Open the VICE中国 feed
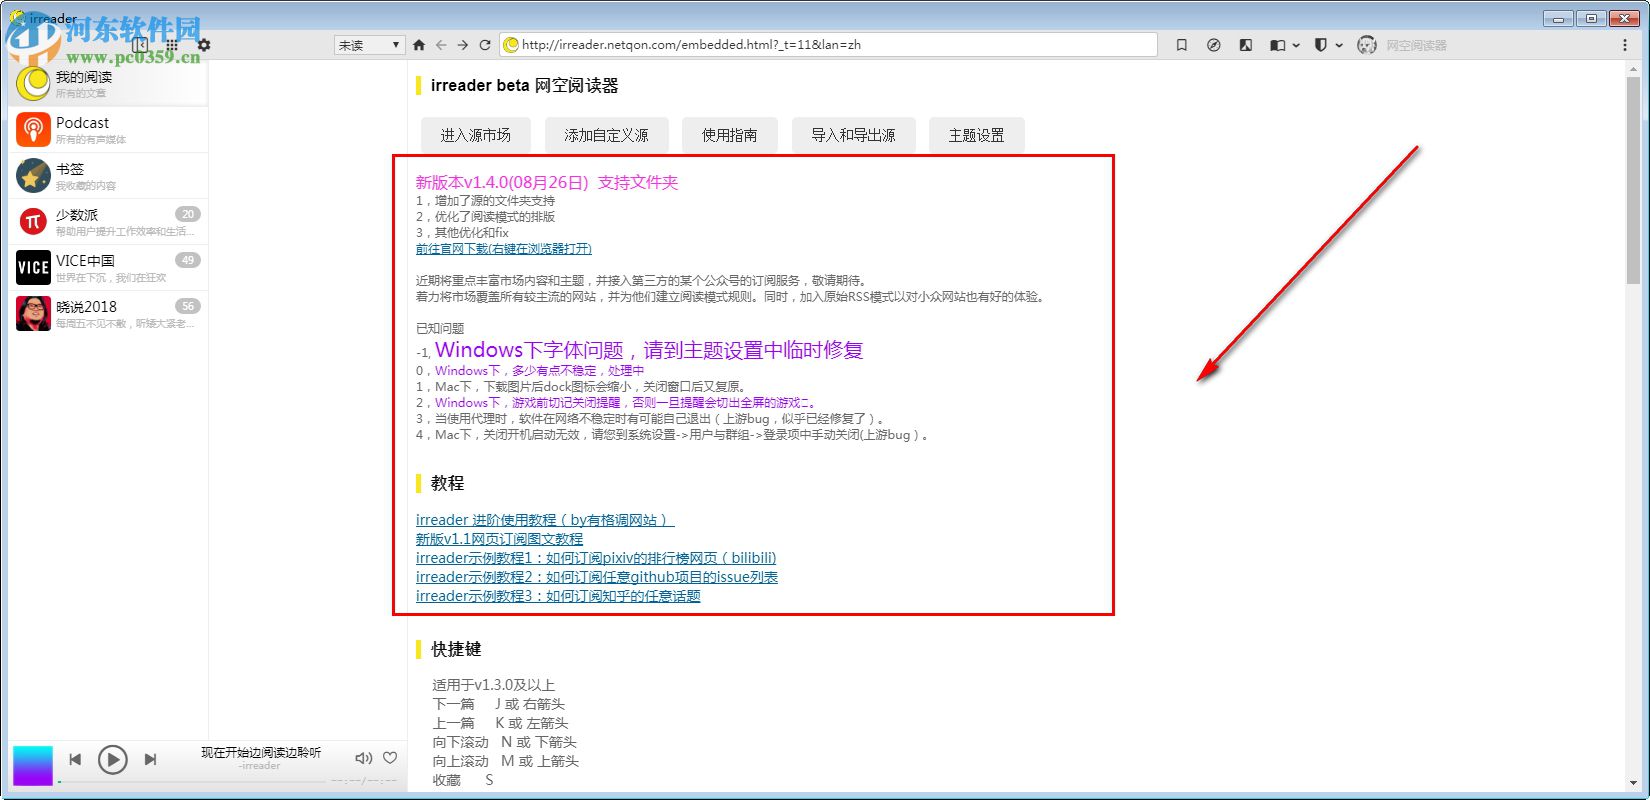Screen dimensions: 1650x800 coord(108,268)
